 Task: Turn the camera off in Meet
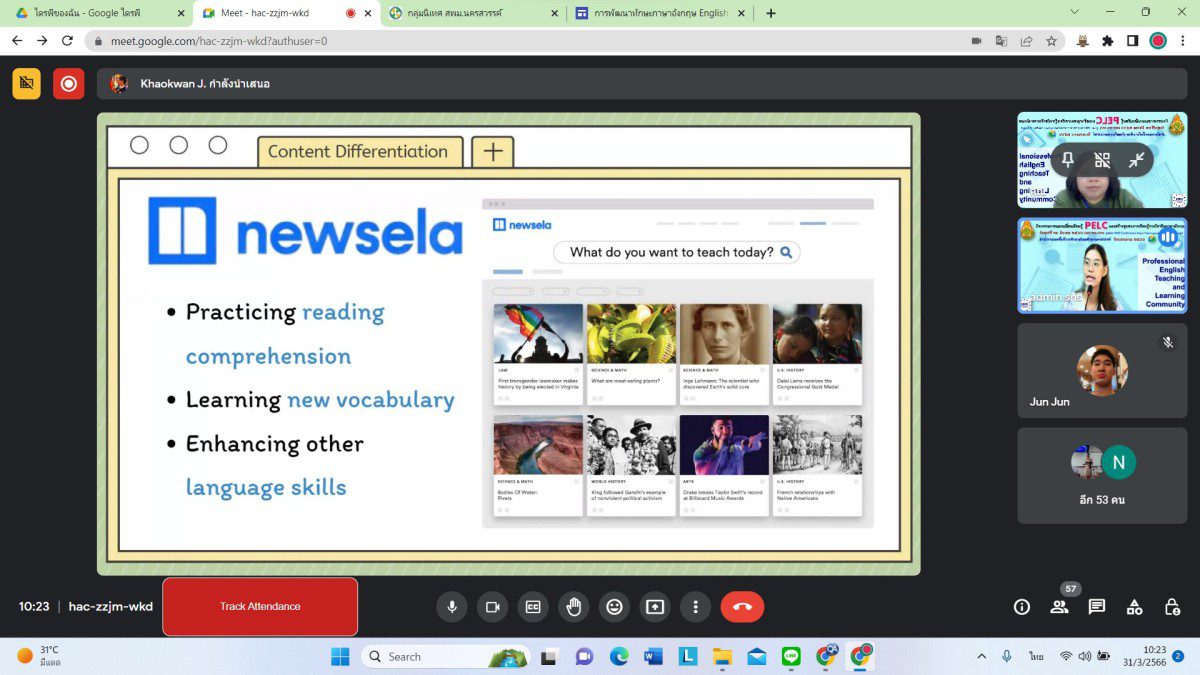click(492, 606)
